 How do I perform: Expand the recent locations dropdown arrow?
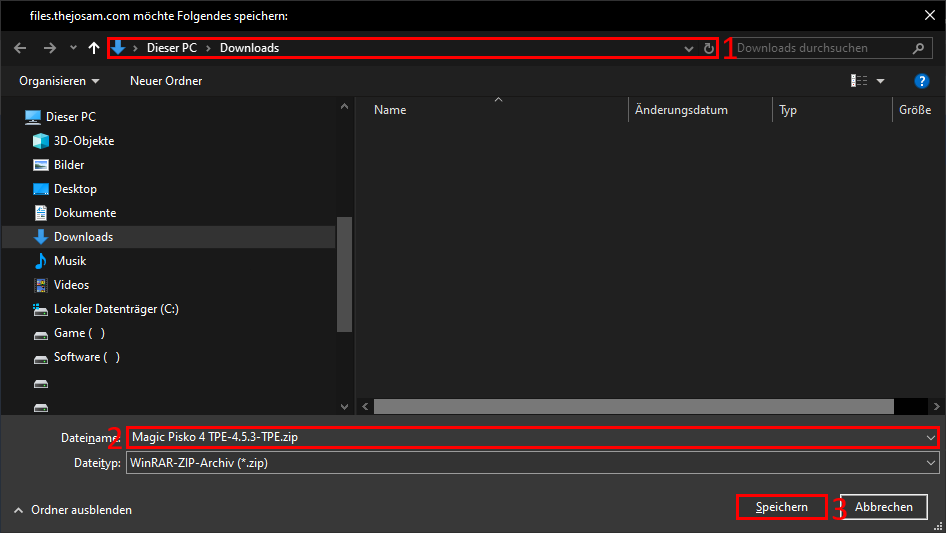click(73, 48)
